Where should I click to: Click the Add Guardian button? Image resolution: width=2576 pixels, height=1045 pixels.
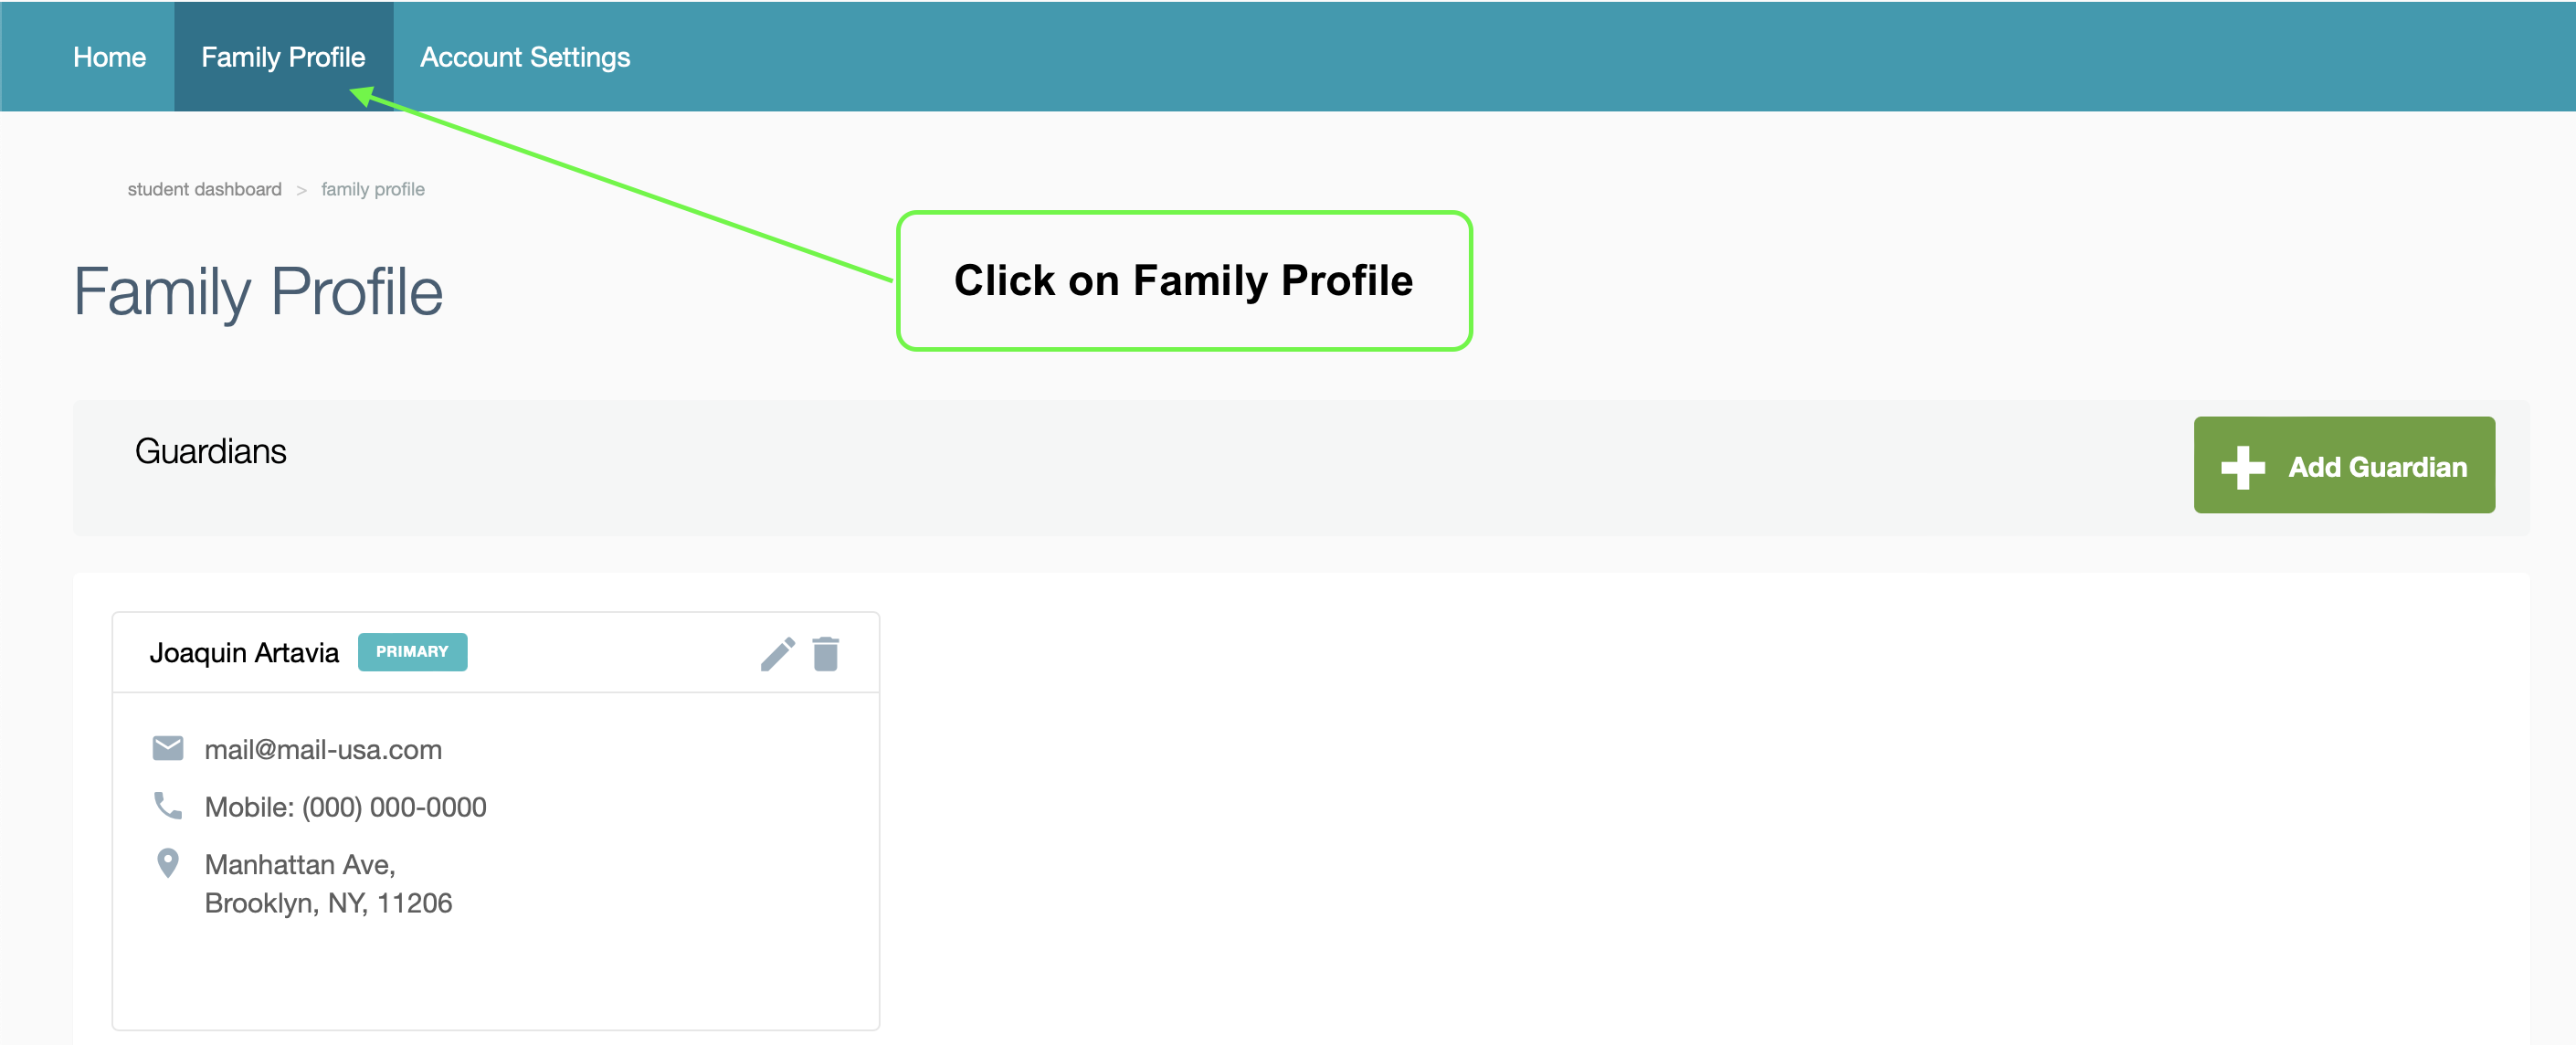(2344, 465)
